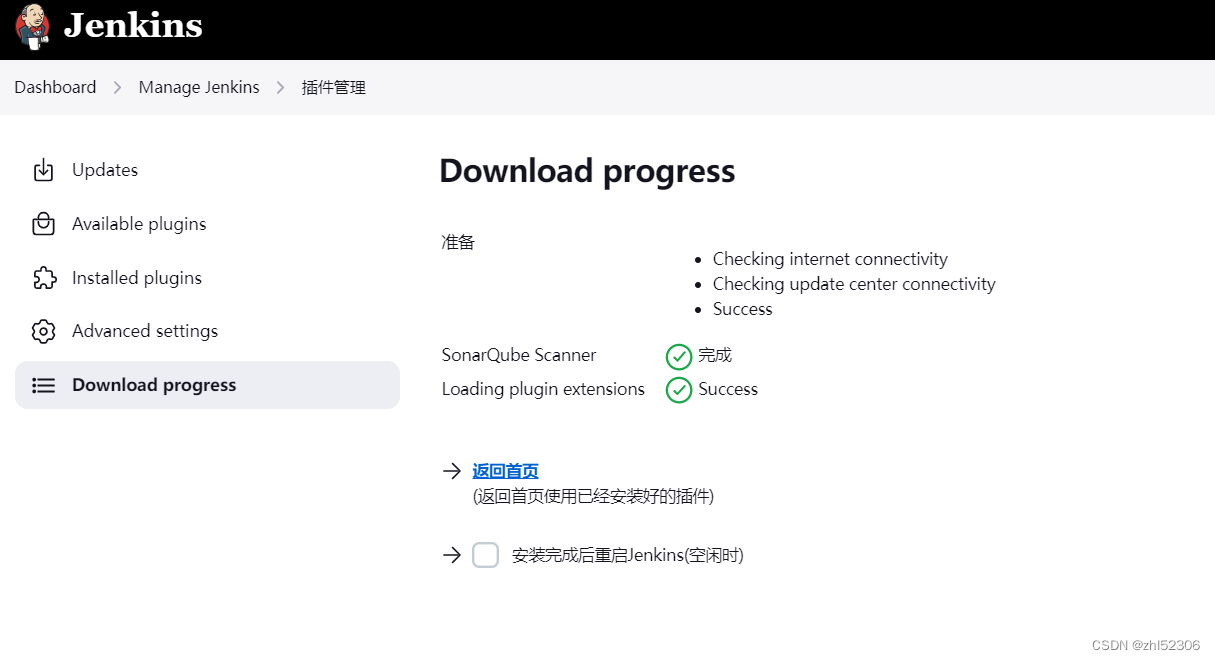Open Manage Jenkins breadcrumb link
Screen dimensions: 1215x660
[199, 87]
